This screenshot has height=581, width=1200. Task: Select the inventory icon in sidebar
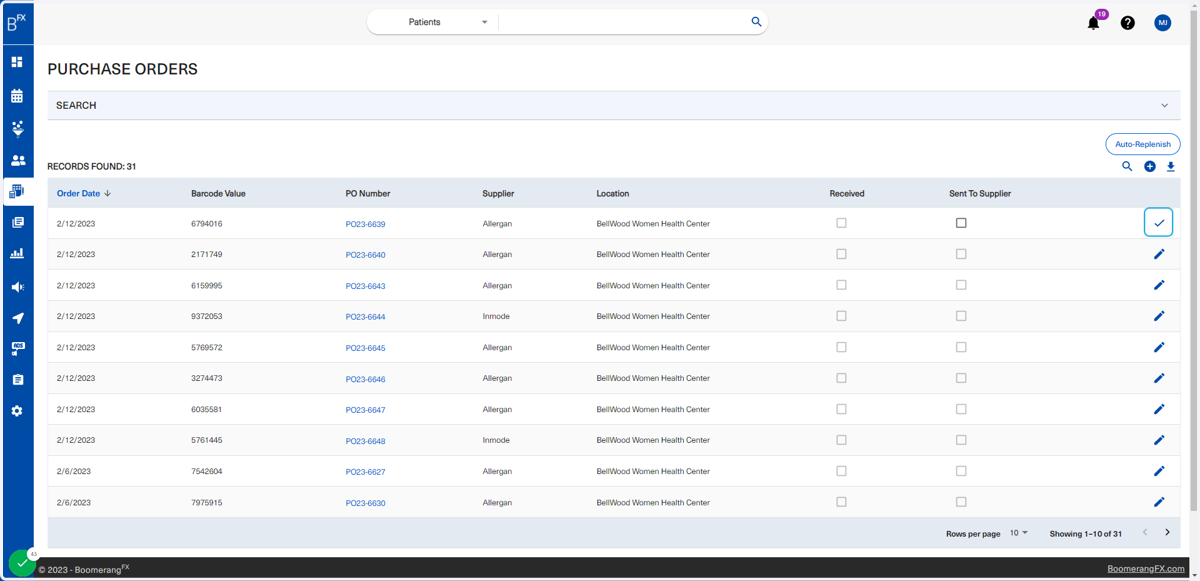tap(17, 191)
